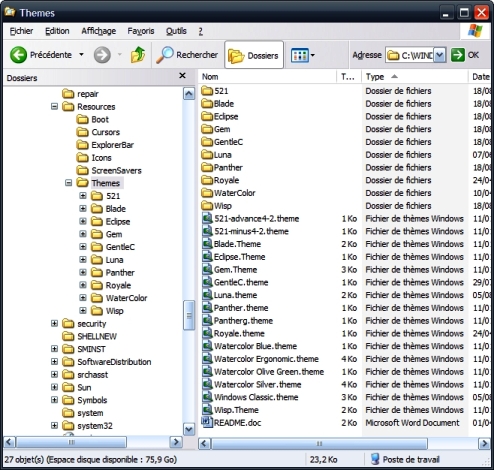Select the Wisp folder icon in file list
Screen dimensions: 494x470
(x=207, y=205)
